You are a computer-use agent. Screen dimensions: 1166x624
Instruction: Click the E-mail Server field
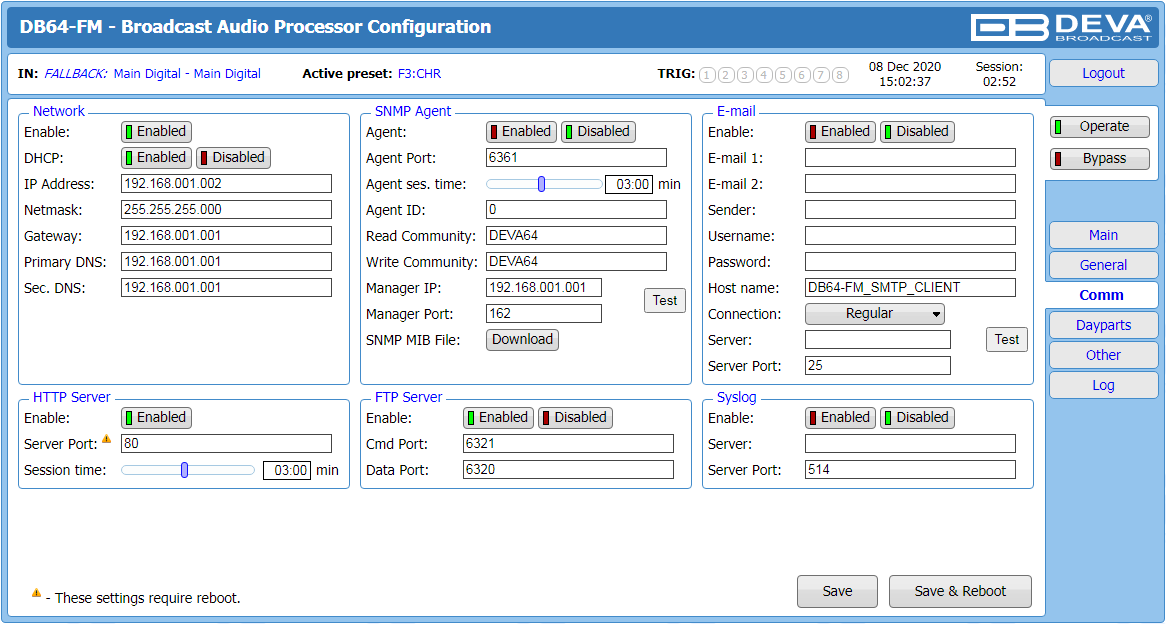877,340
